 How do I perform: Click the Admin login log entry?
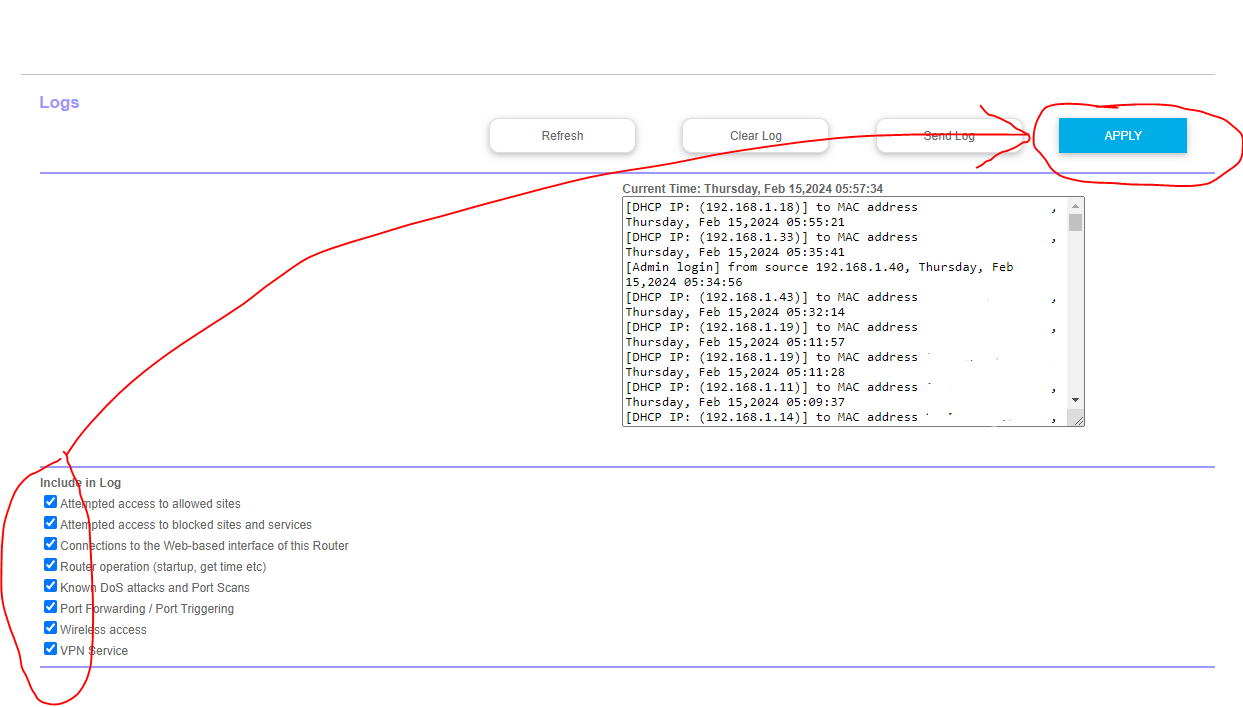pos(819,275)
